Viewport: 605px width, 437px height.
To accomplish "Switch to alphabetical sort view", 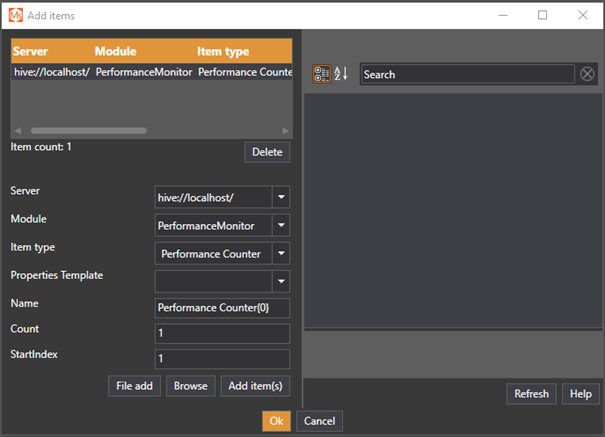I will (x=340, y=74).
